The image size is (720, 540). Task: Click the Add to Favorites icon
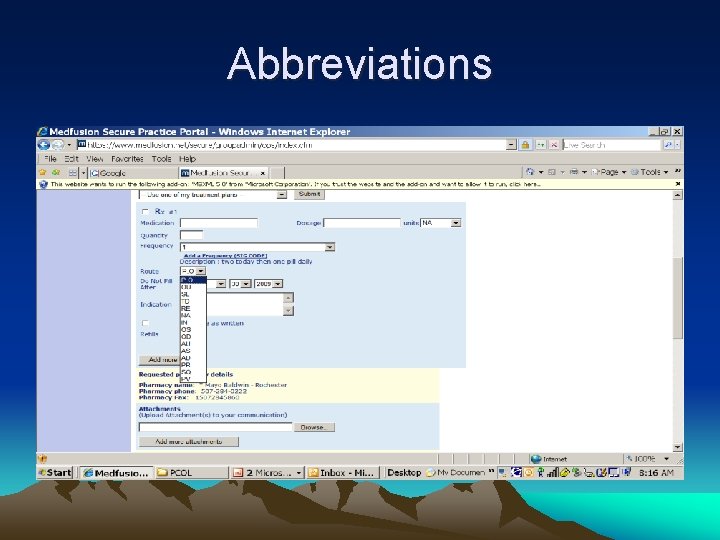[56, 172]
